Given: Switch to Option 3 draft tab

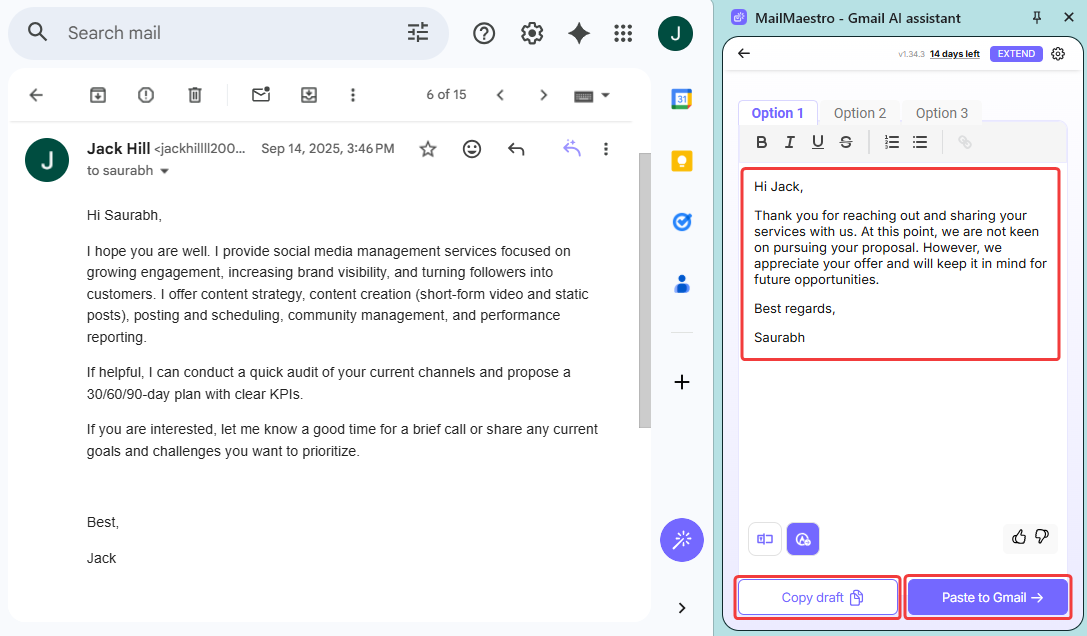Looking at the screenshot, I should [x=941, y=113].
